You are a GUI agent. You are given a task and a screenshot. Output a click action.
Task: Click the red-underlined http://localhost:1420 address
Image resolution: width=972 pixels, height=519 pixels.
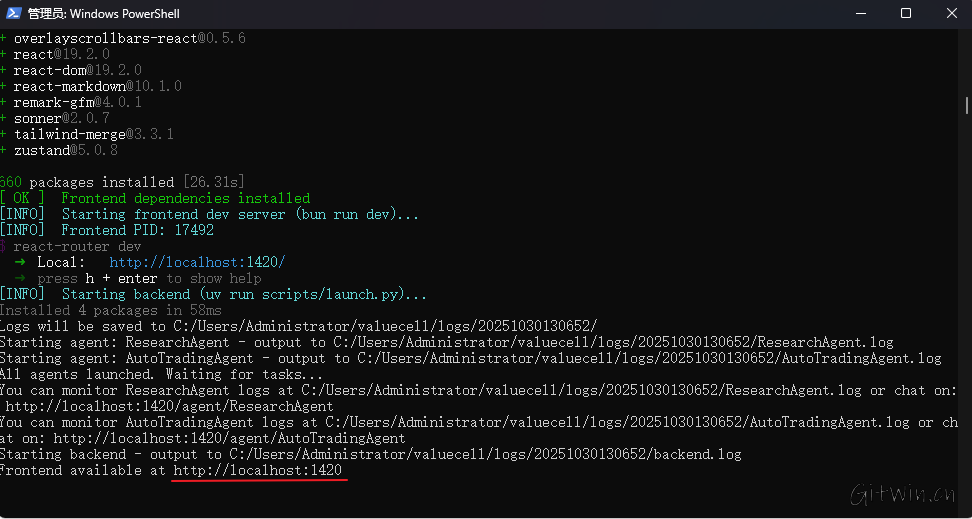coord(258,470)
